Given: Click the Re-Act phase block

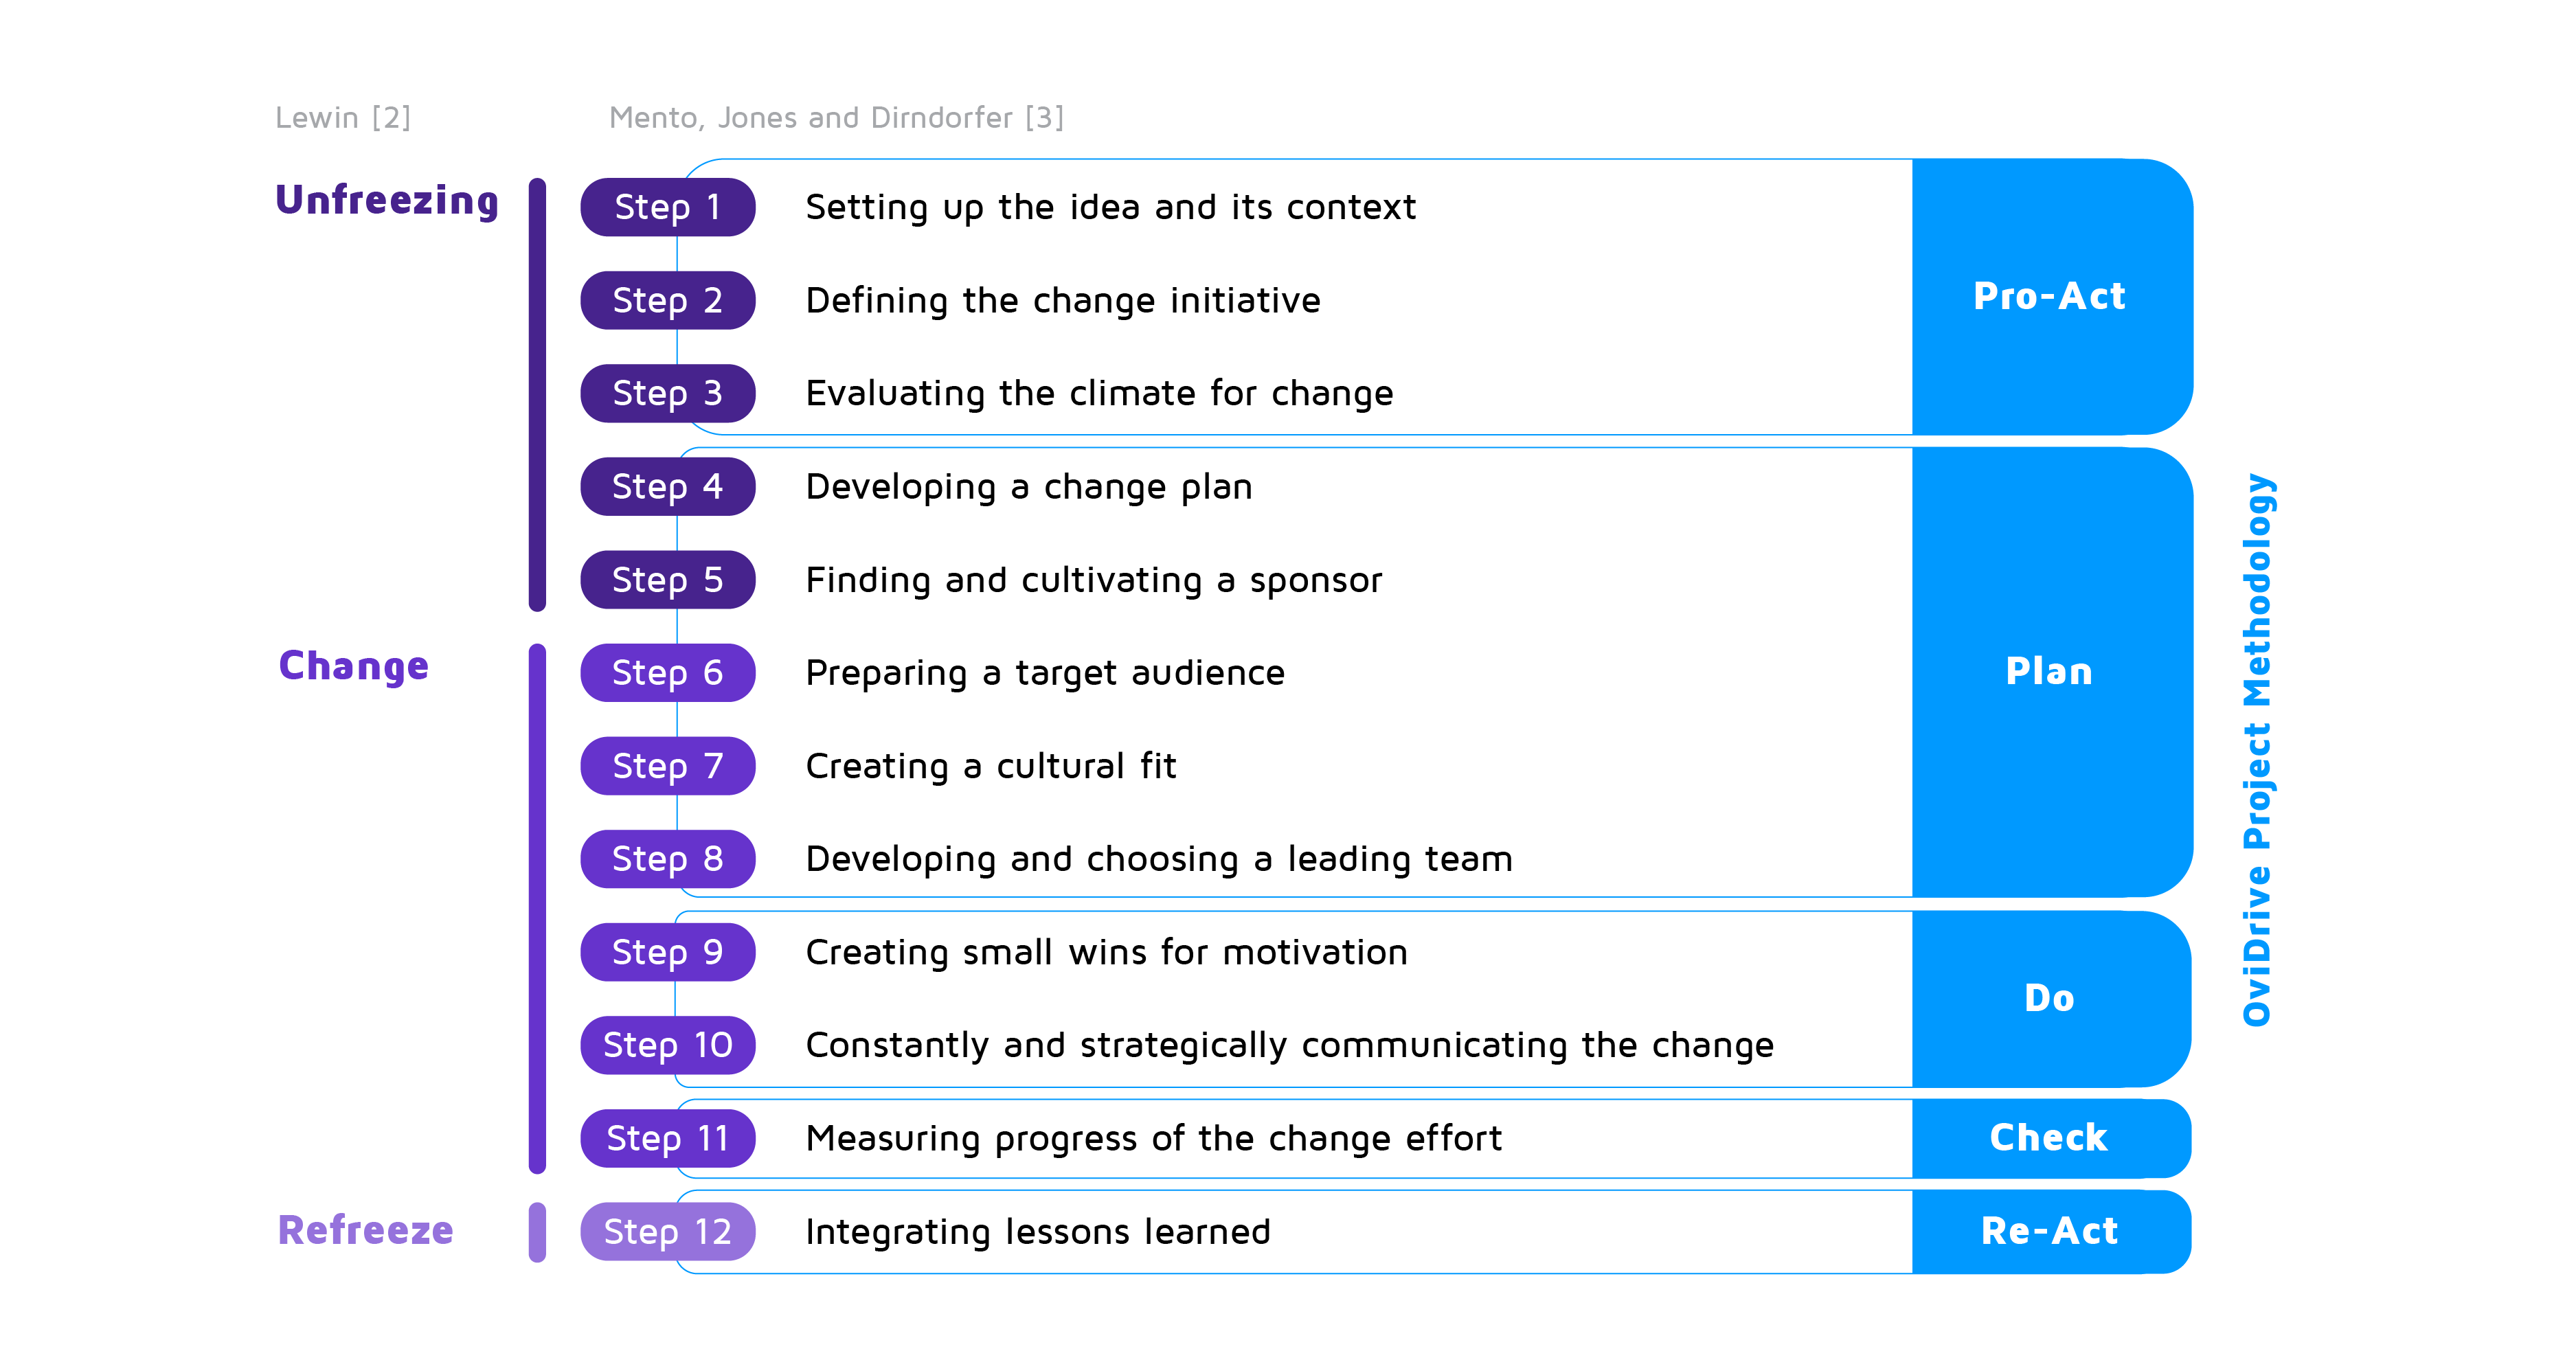Looking at the screenshot, I should (2051, 1231).
